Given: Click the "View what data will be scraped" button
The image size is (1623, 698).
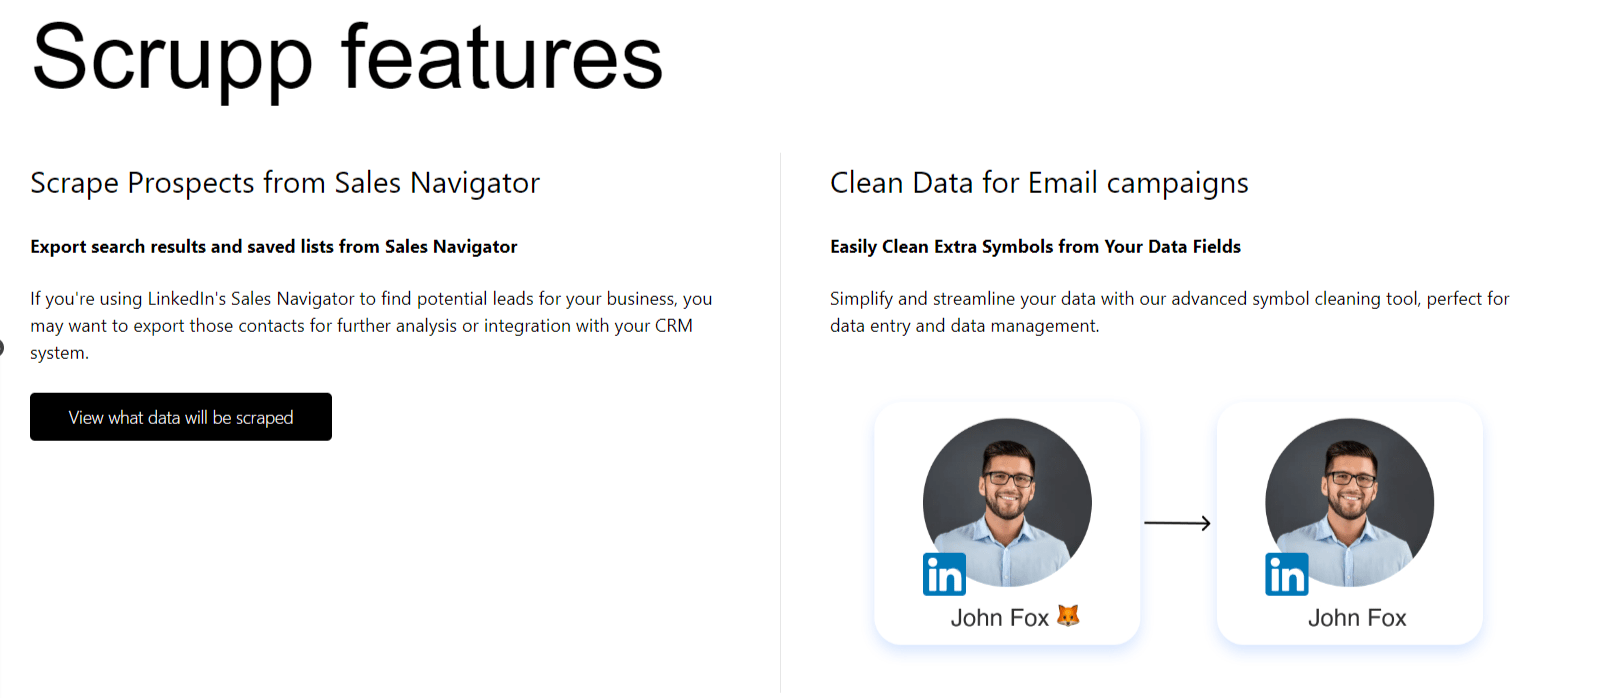Looking at the screenshot, I should pyautogui.click(x=181, y=417).
